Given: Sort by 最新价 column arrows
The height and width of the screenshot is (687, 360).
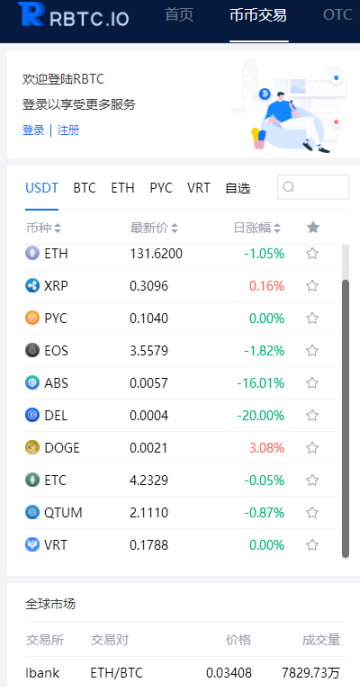Looking at the screenshot, I should tap(175, 228).
